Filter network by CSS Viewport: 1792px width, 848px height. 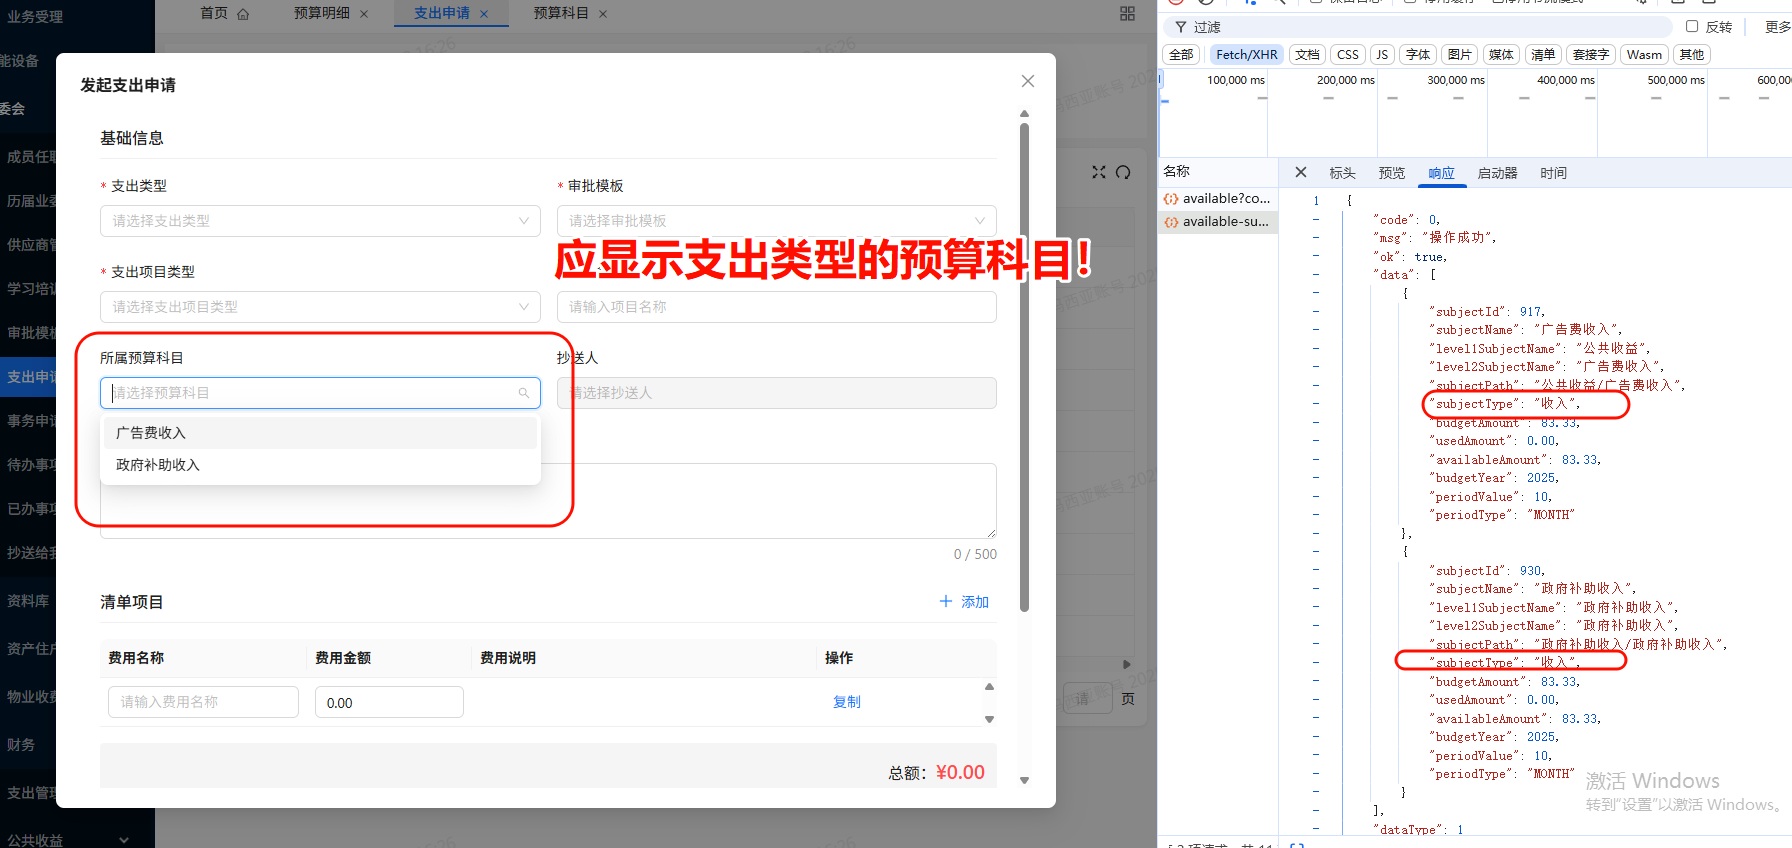tap(1347, 55)
